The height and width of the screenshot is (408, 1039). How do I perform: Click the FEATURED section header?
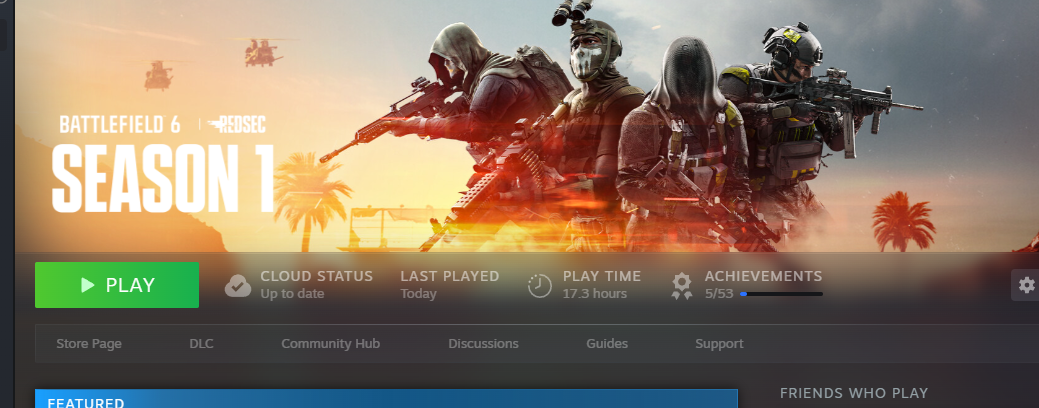coord(86,402)
